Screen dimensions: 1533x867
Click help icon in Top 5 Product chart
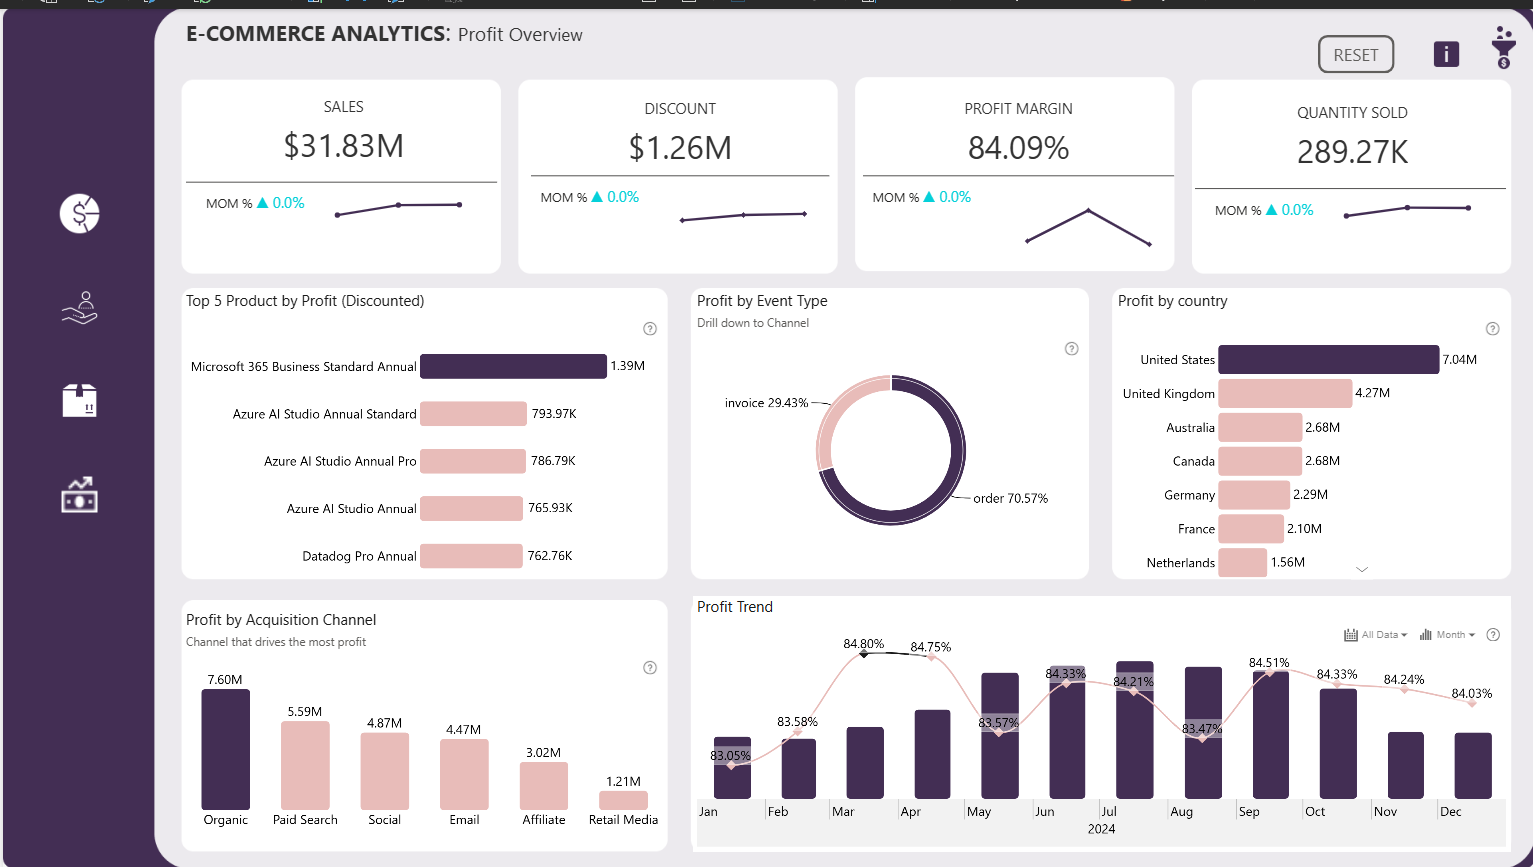(x=650, y=329)
